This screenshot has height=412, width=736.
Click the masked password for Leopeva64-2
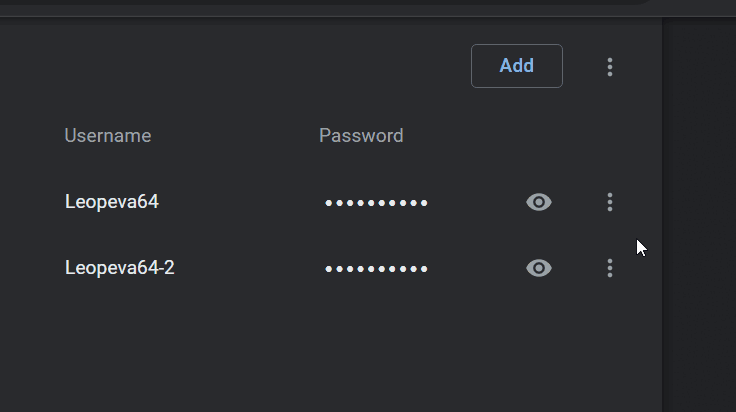point(376,269)
